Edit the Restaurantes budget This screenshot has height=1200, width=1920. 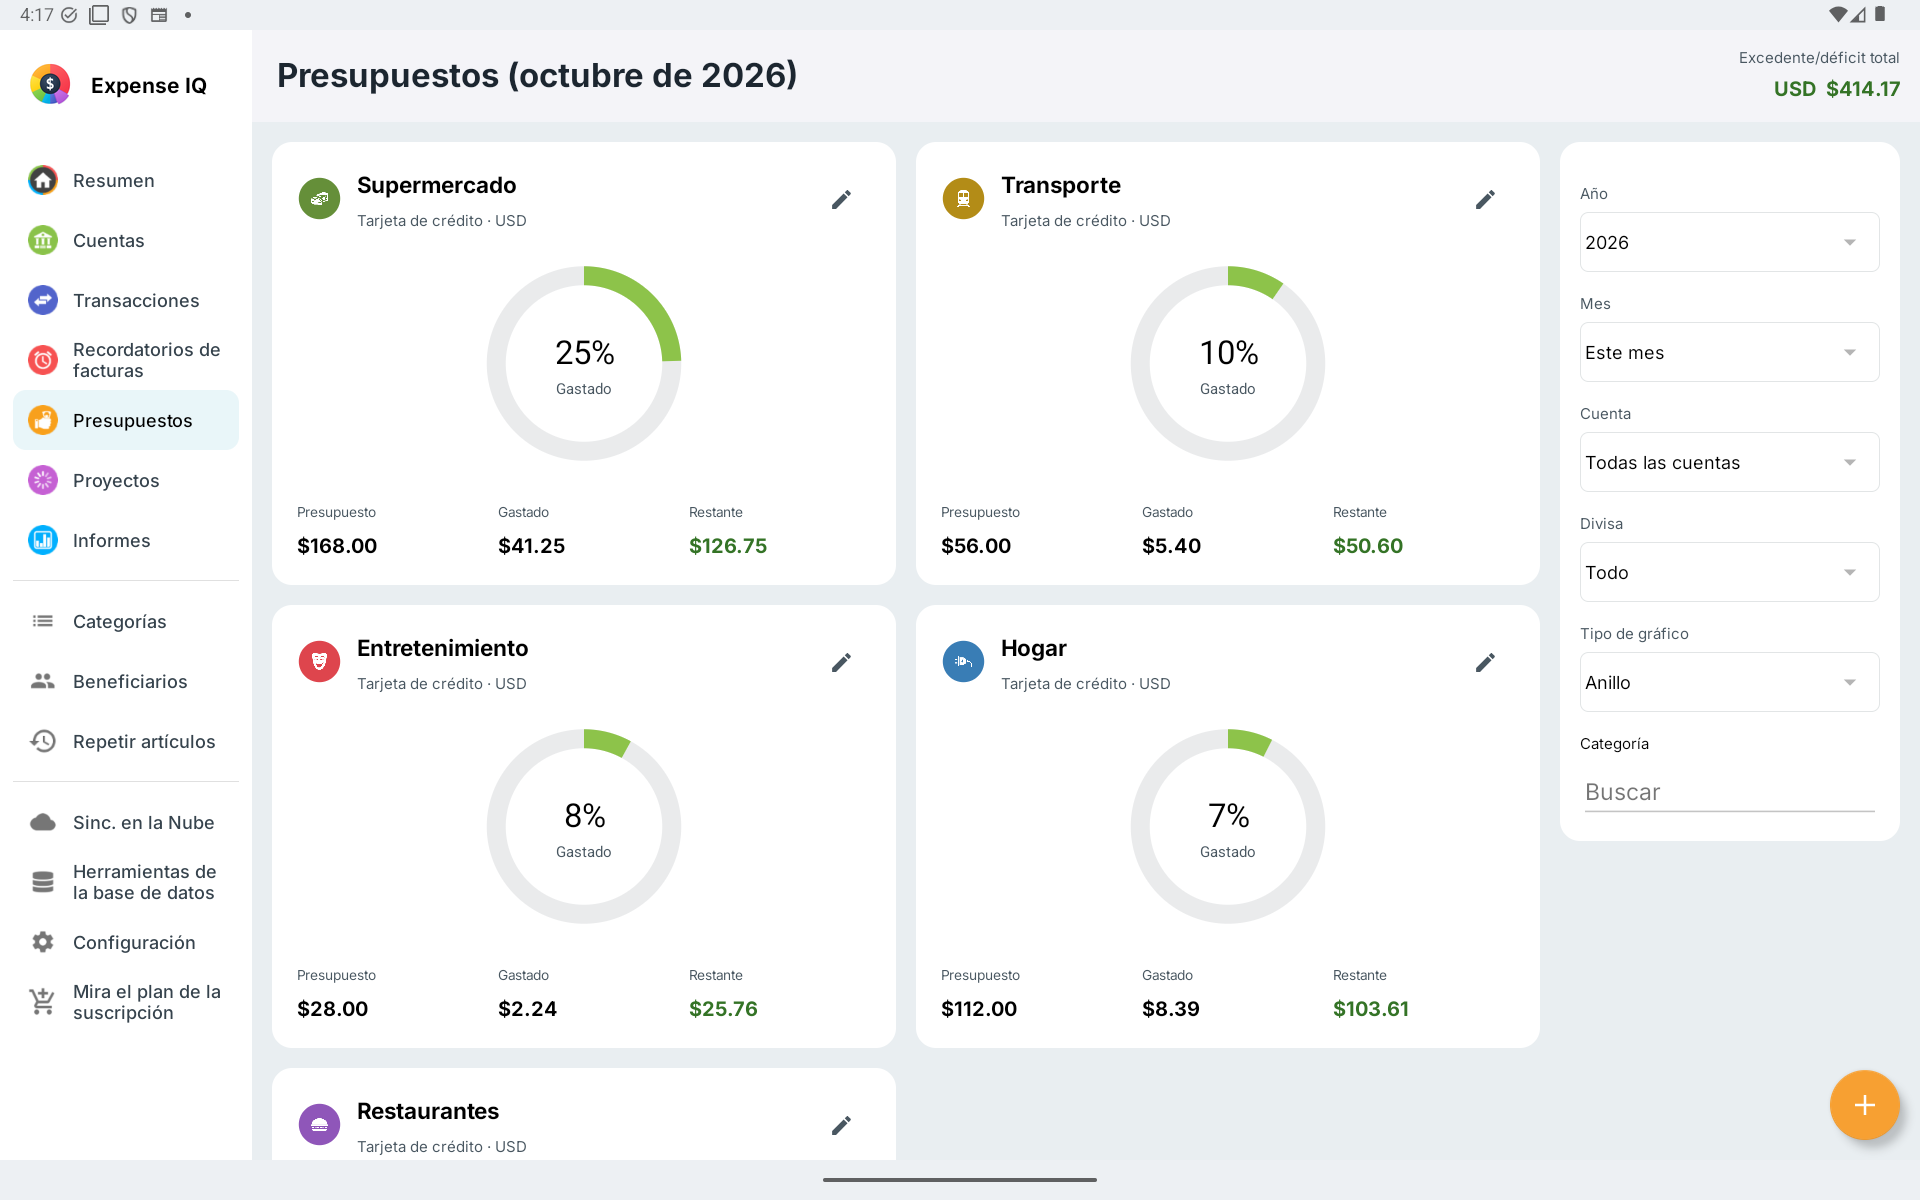841,1126
